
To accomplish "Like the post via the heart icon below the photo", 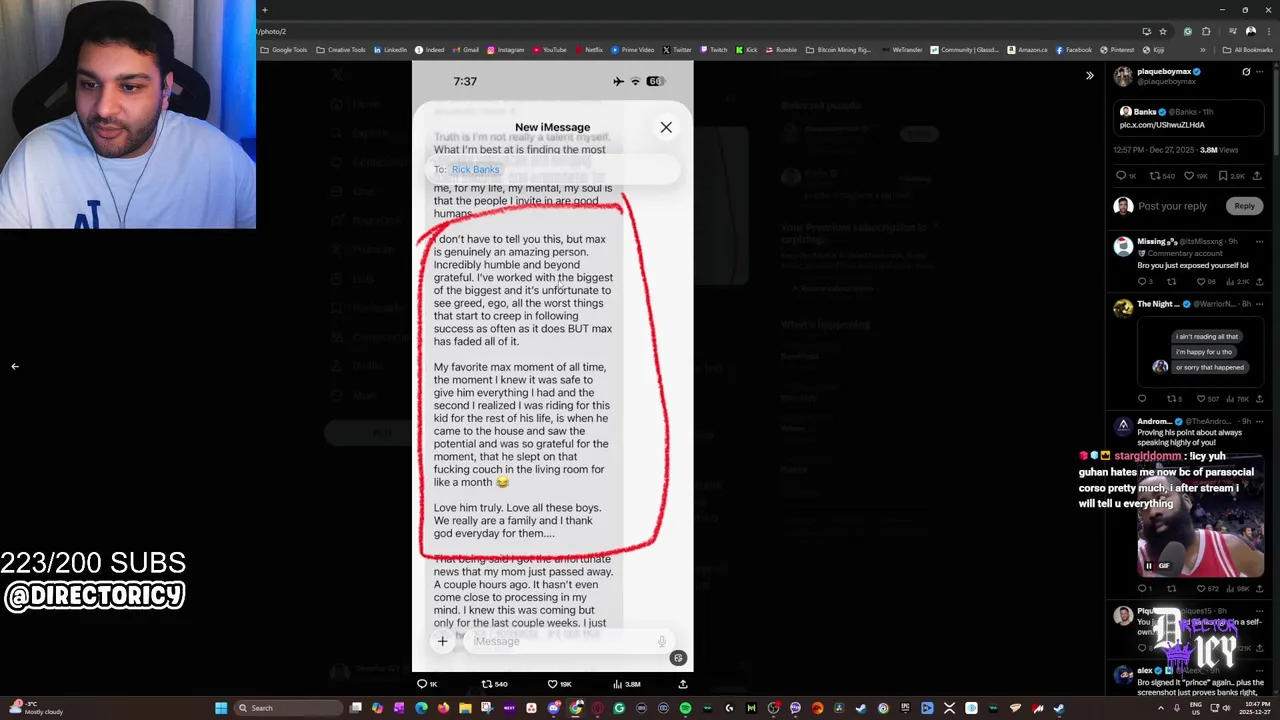I will pyautogui.click(x=559, y=684).
